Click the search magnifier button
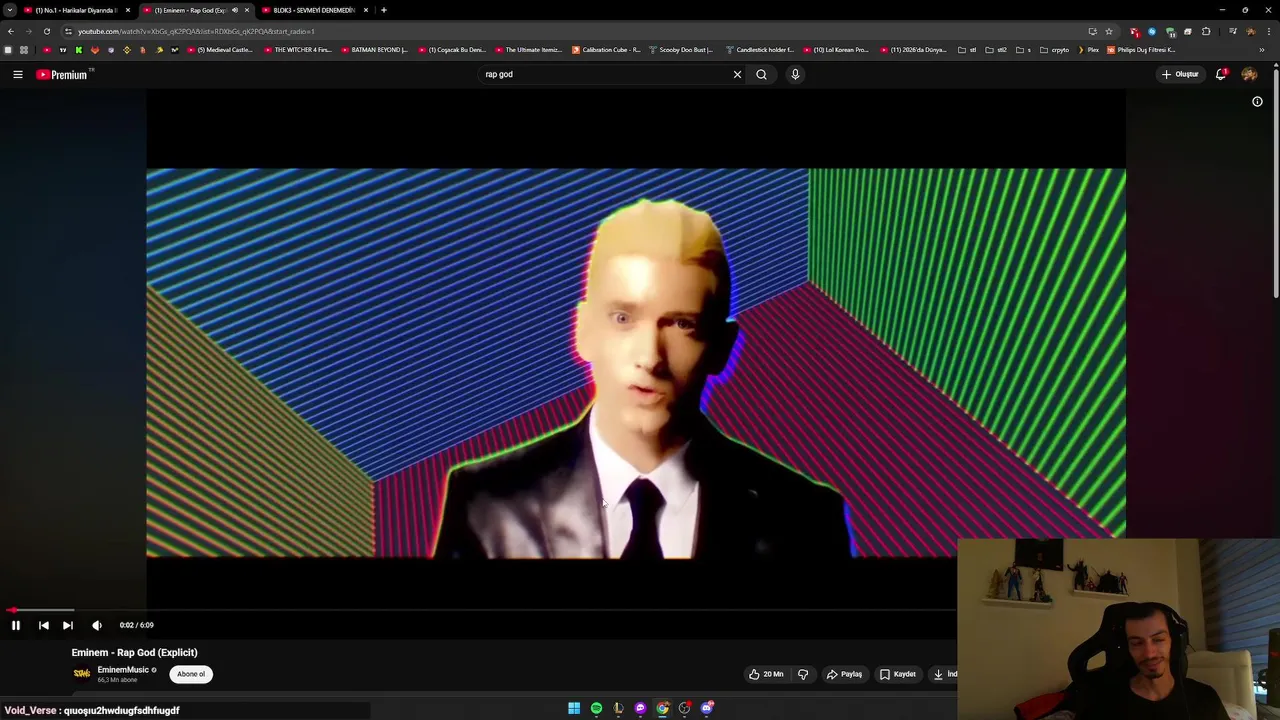Viewport: 1280px width, 720px height. 762,74
